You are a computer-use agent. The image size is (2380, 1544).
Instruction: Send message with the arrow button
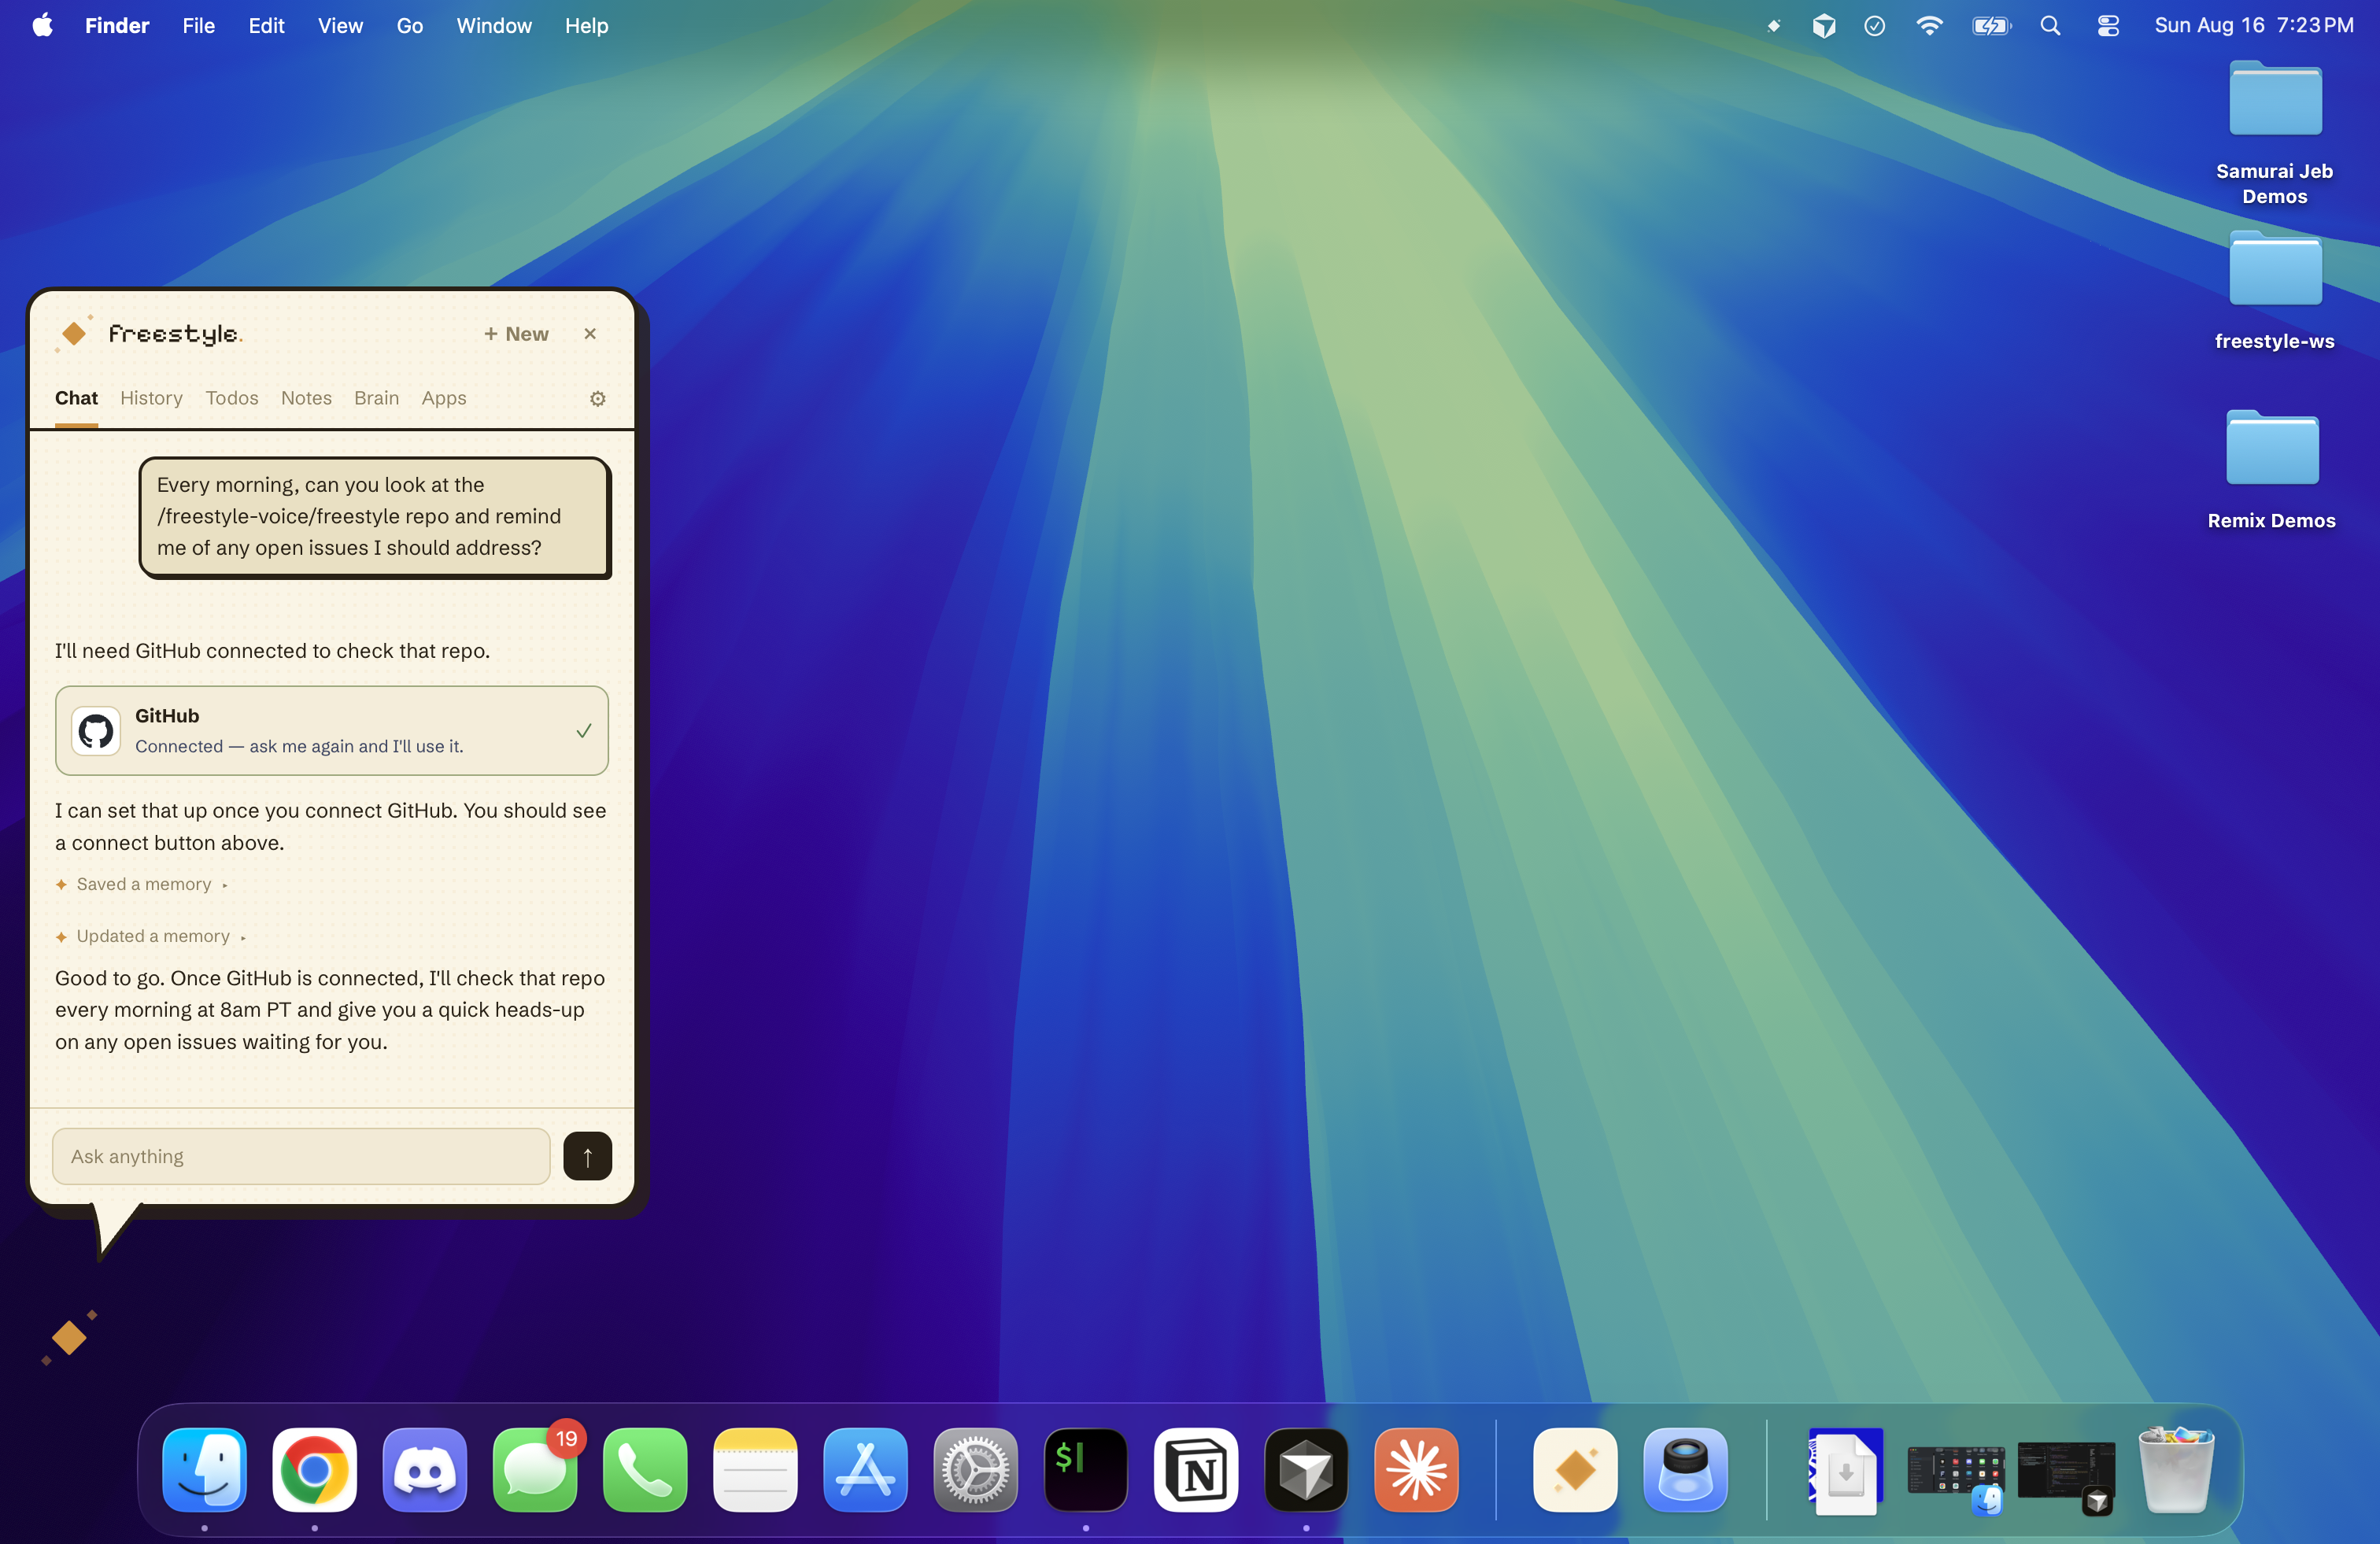pyautogui.click(x=587, y=1156)
